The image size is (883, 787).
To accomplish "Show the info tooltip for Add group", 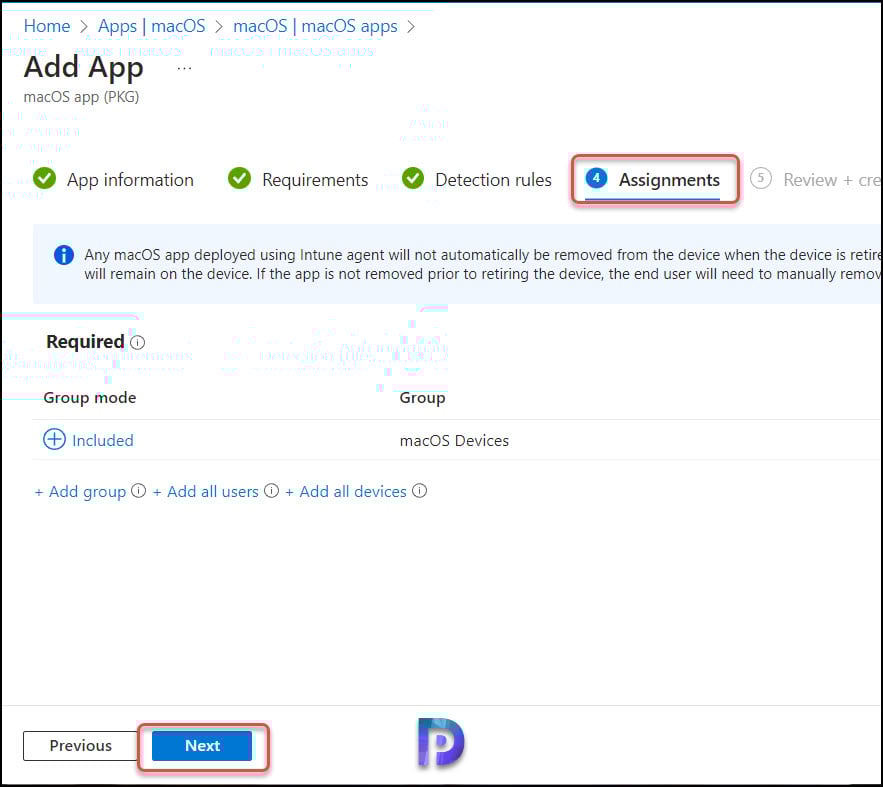I will (139, 491).
